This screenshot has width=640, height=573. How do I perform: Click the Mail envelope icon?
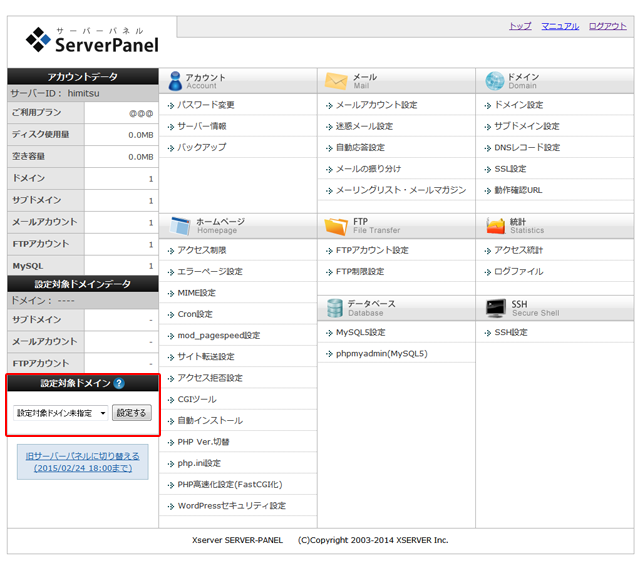pyautogui.click(x=335, y=81)
